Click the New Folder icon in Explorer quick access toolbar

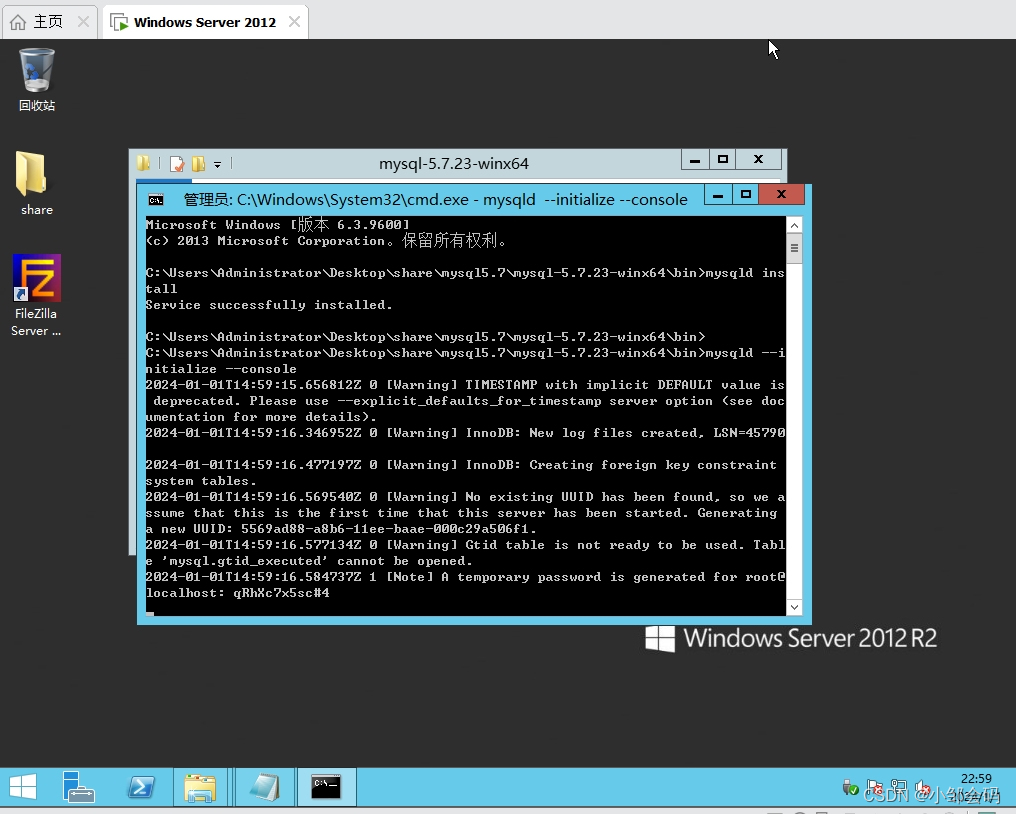[x=198, y=164]
